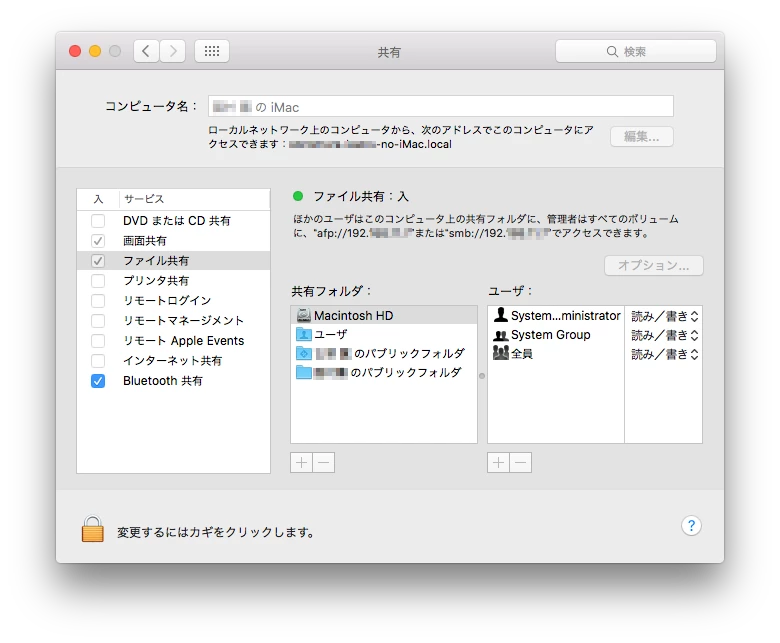Click the magnifier icon in search field
The image size is (780, 643).
tap(612, 52)
